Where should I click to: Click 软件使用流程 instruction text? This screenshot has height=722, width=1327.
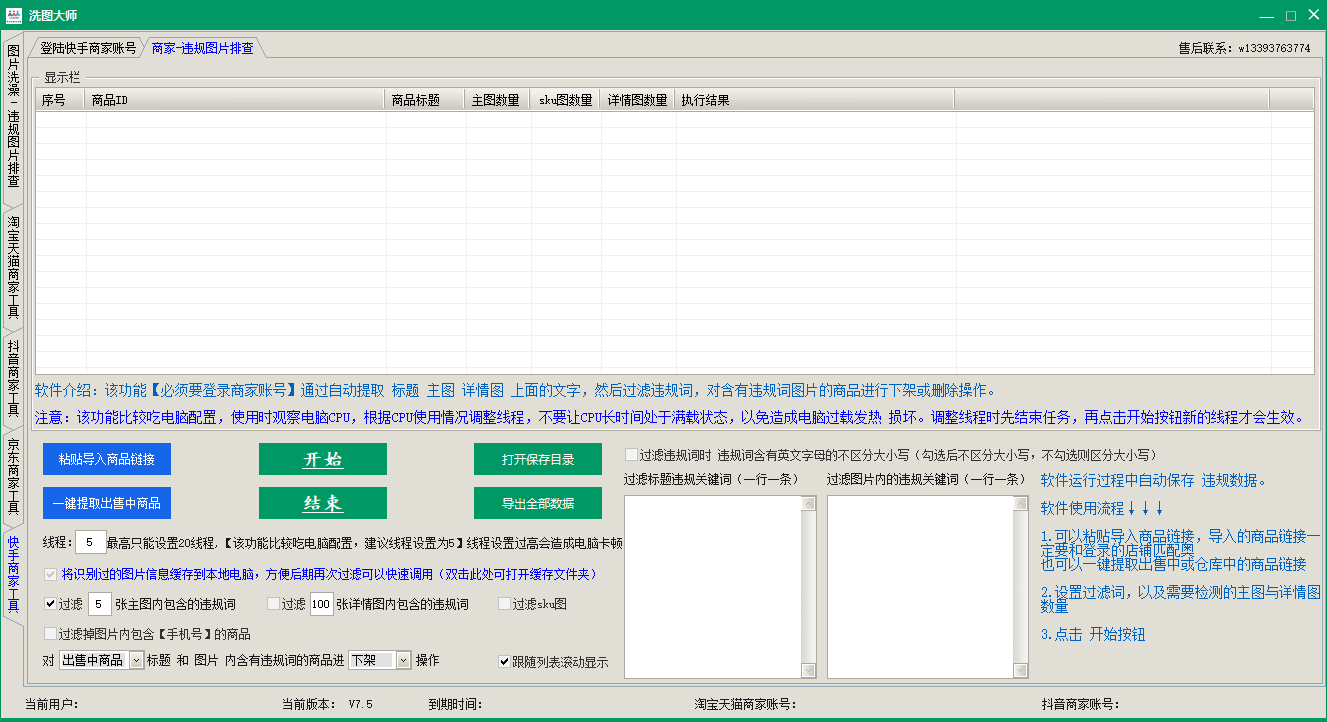[x=1102, y=508]
